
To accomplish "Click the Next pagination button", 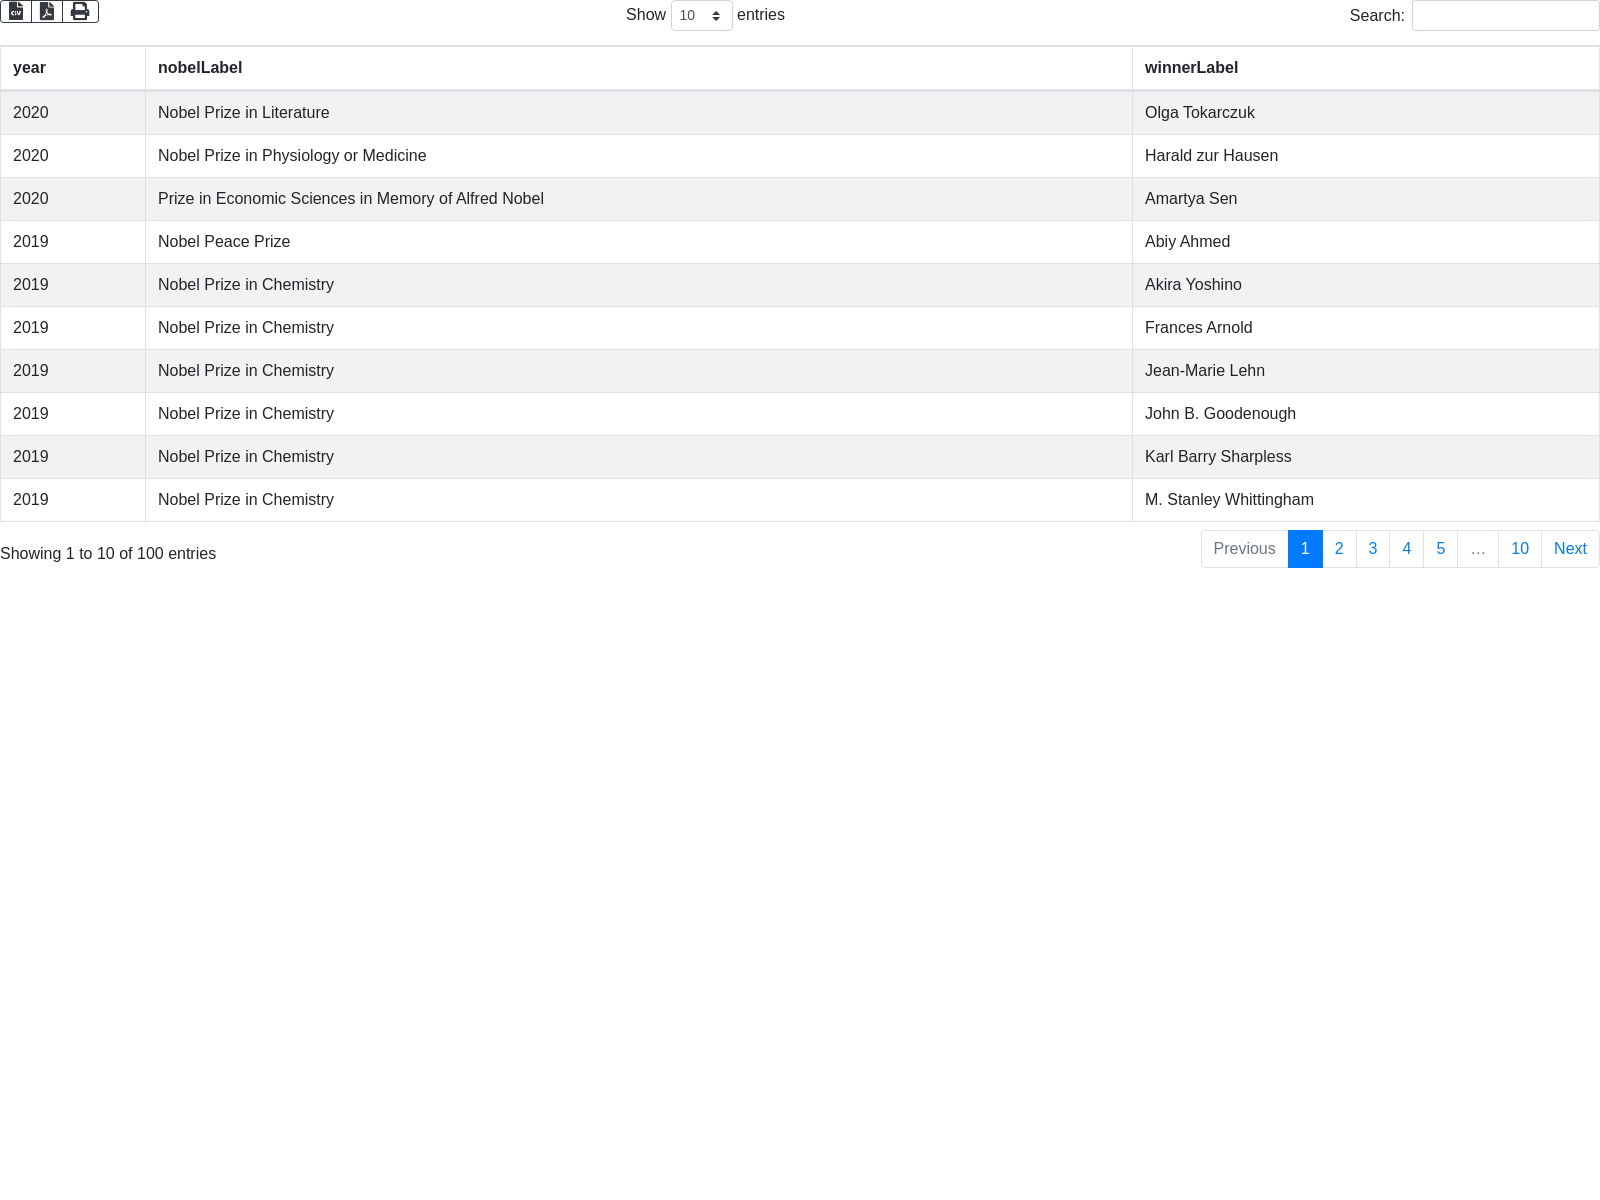I will tap(1570, 549).
